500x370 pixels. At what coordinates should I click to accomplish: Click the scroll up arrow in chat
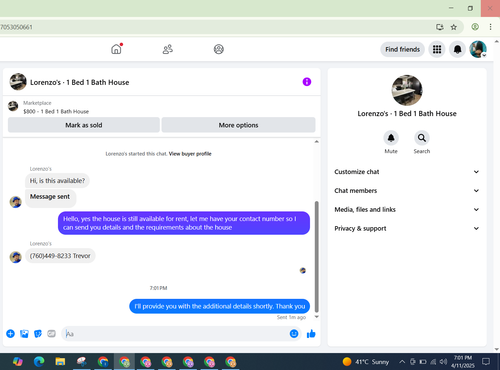316,142
